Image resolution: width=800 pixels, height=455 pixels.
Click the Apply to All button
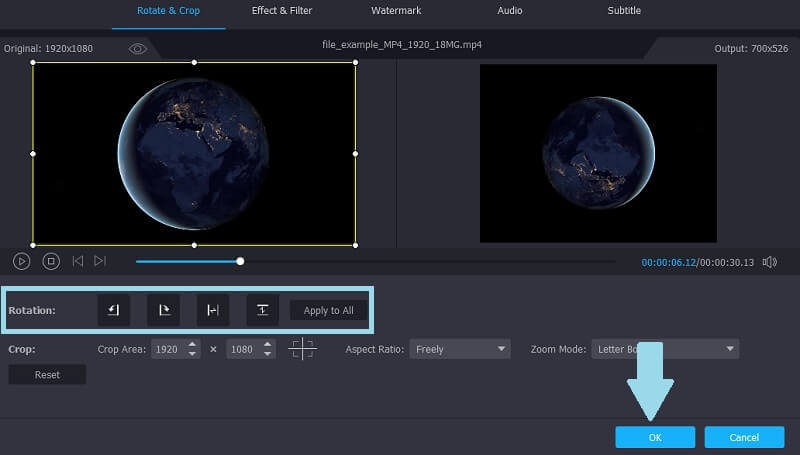pyautogui.click(x=329, y=310)
